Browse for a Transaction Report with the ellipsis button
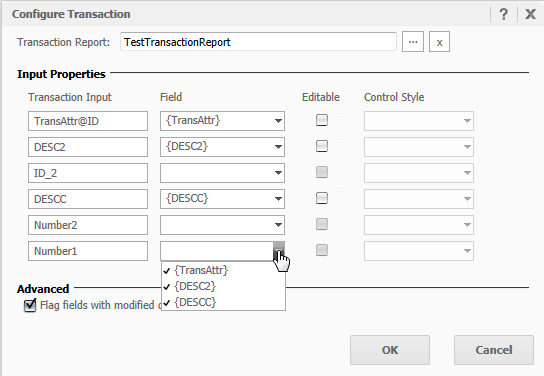544x376 pixels. click(x=413, y=42)
